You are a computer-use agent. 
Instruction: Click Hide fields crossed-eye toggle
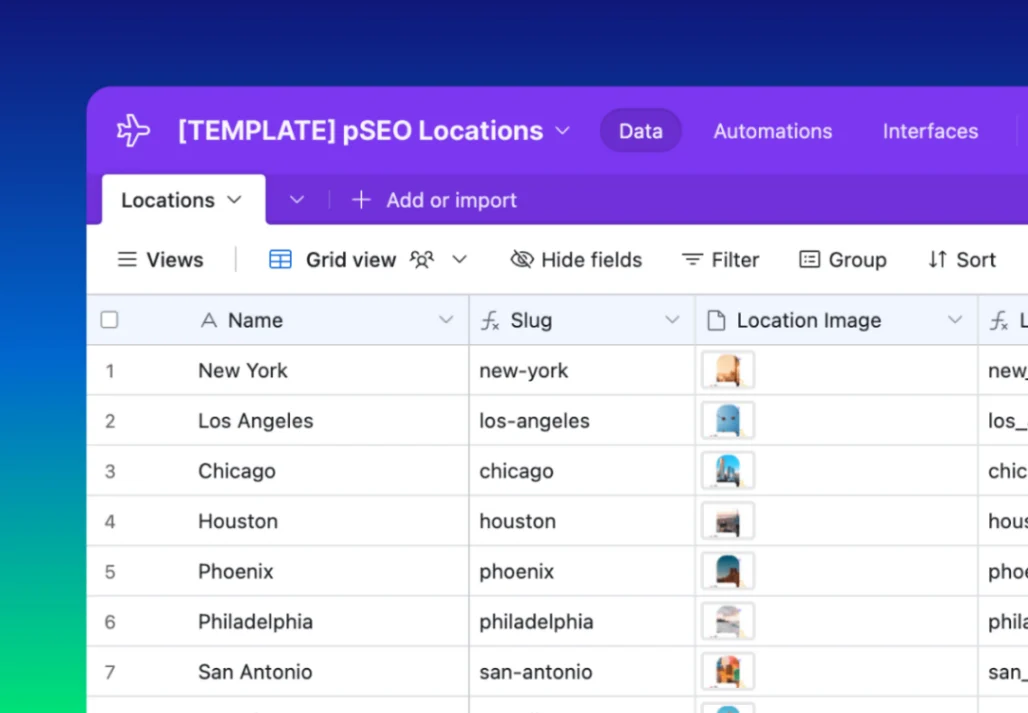pos(522,260)
